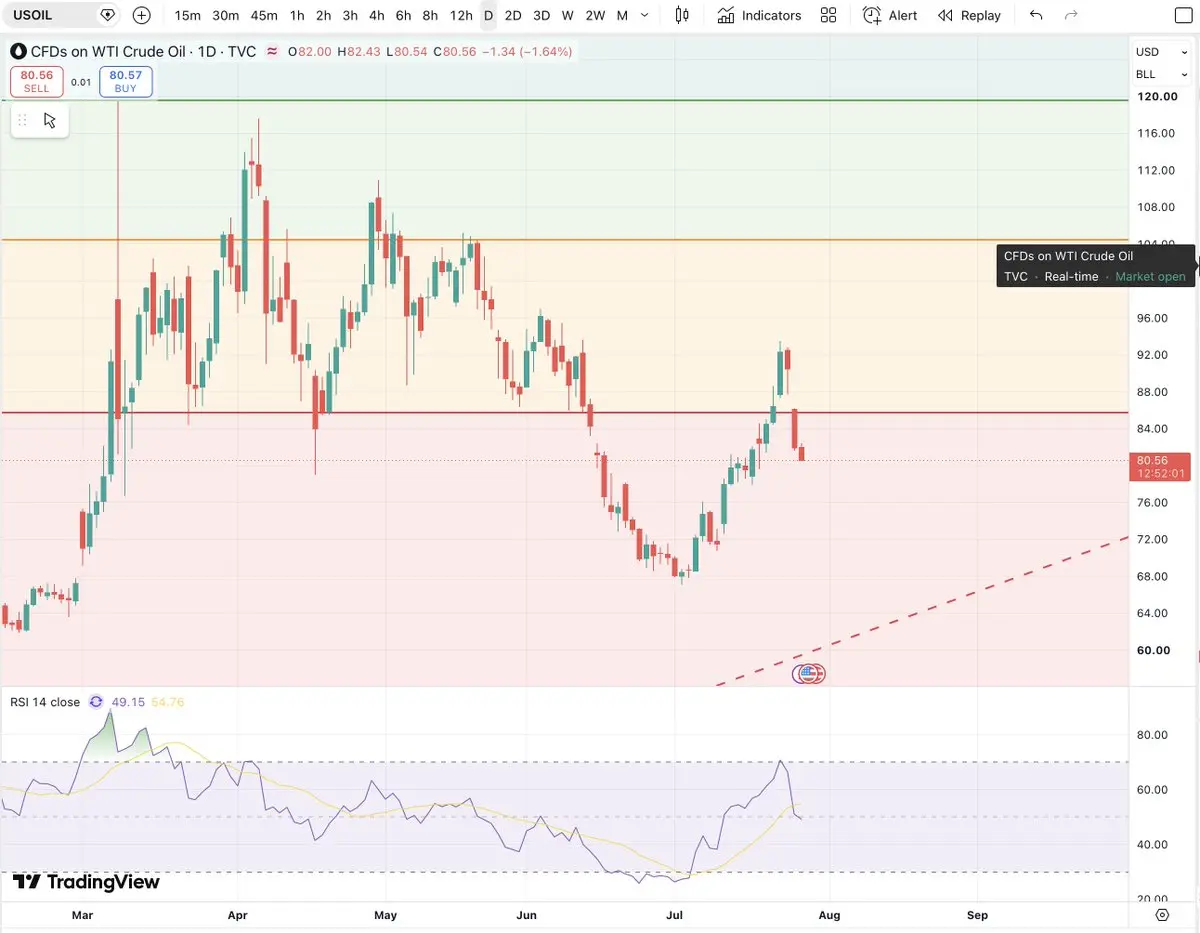Undo the last chart action

1036,15
